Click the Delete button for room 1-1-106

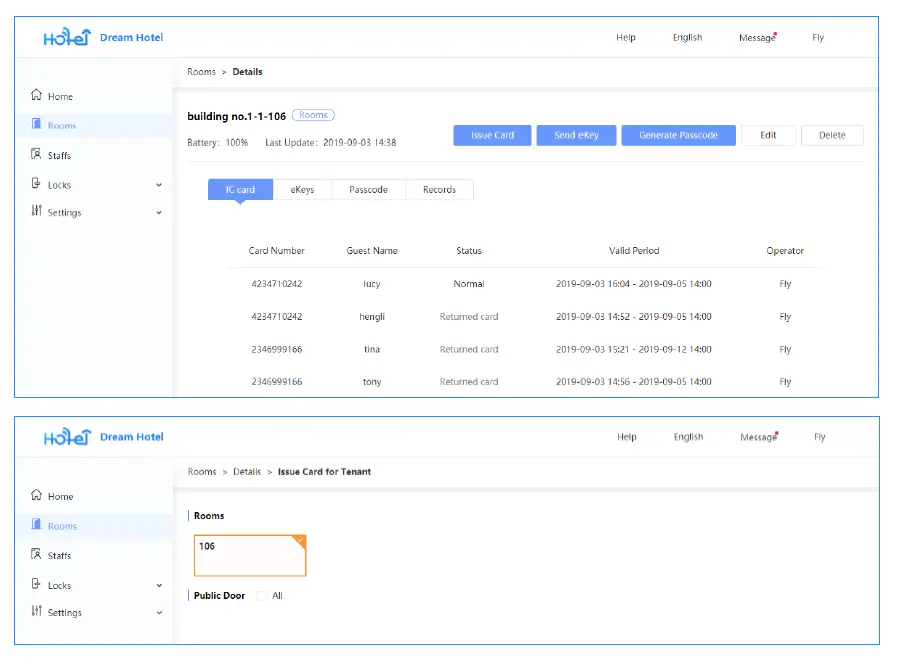pyautogui.click(x=832, y=136)
